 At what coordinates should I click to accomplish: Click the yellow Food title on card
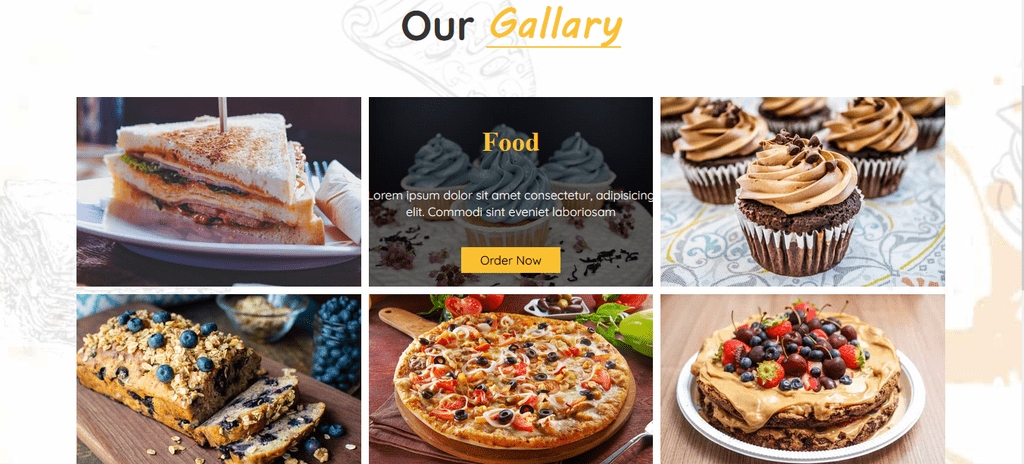click(x=511, y=142)
